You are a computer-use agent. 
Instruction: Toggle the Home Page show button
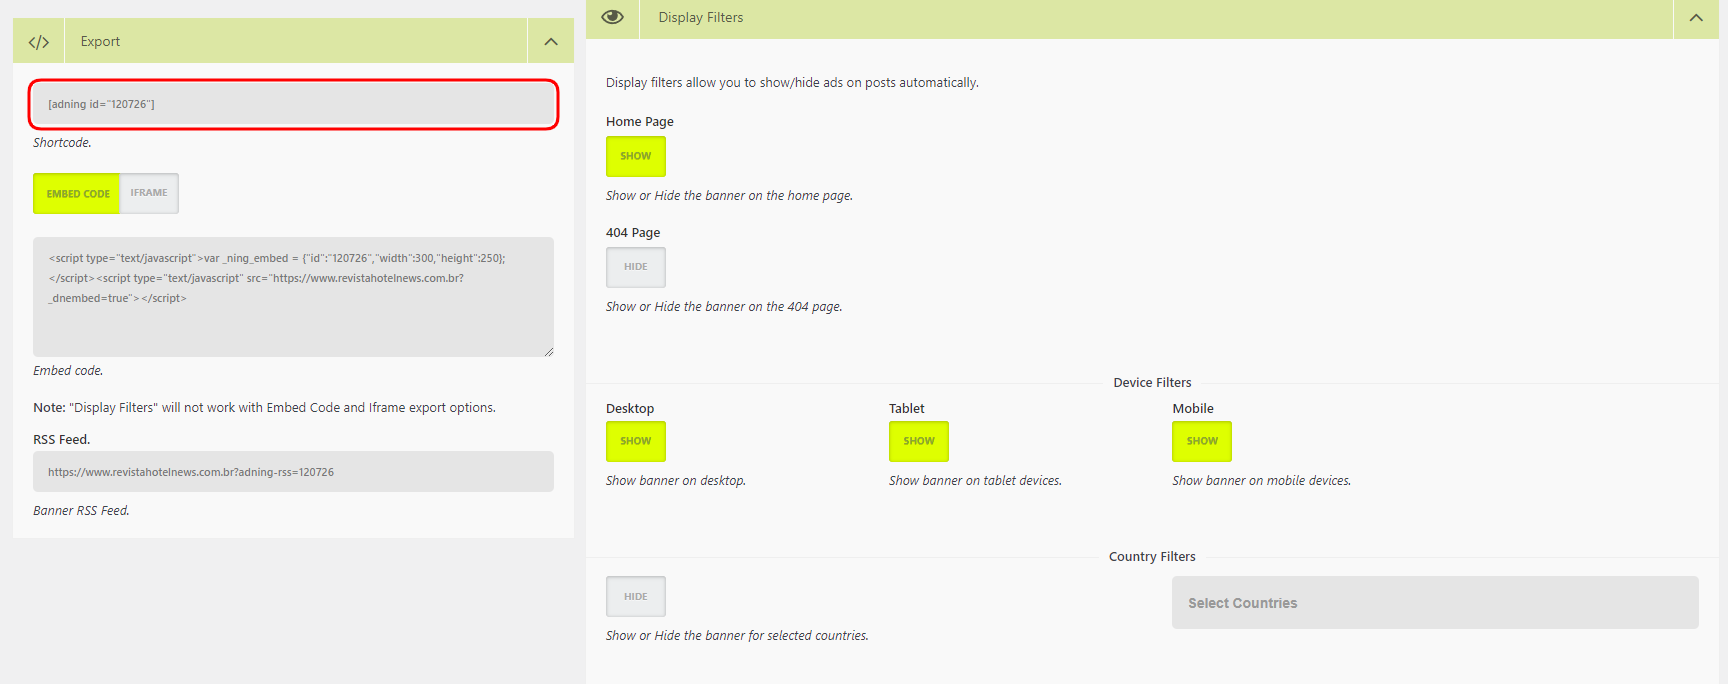(635, 156)
